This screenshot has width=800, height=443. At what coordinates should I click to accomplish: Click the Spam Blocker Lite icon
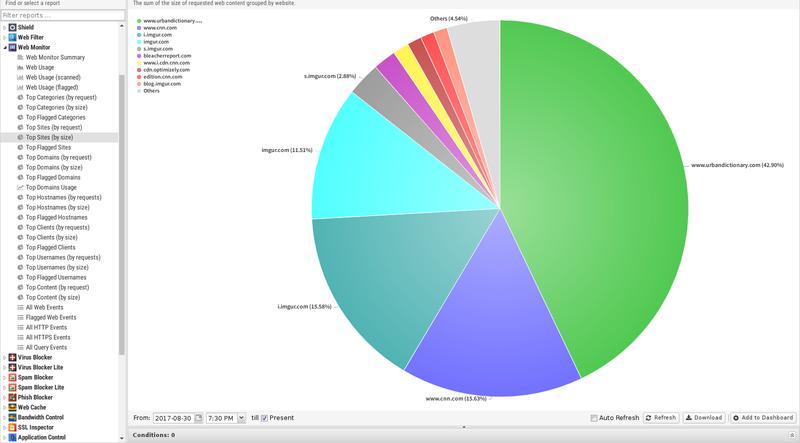point(12,387)
